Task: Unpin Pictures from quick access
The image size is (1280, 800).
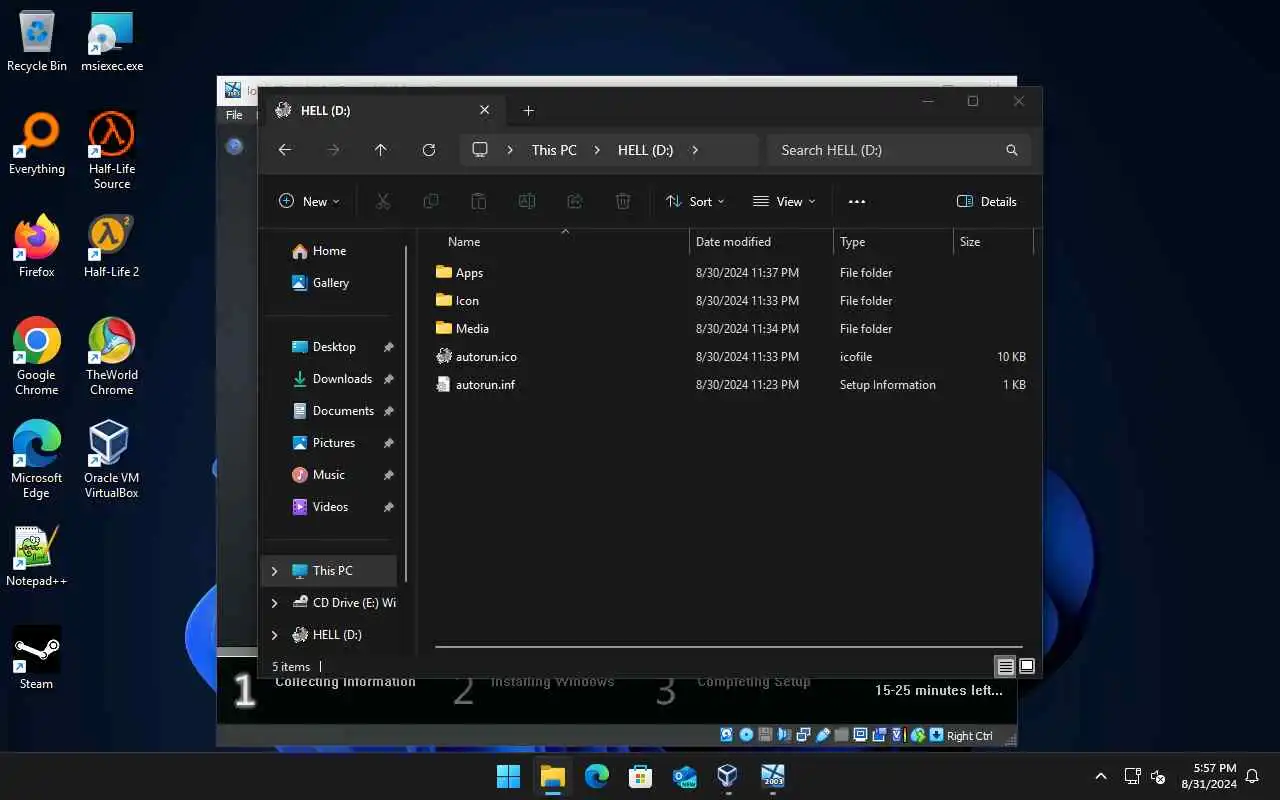Action: [x=389, y=443]
